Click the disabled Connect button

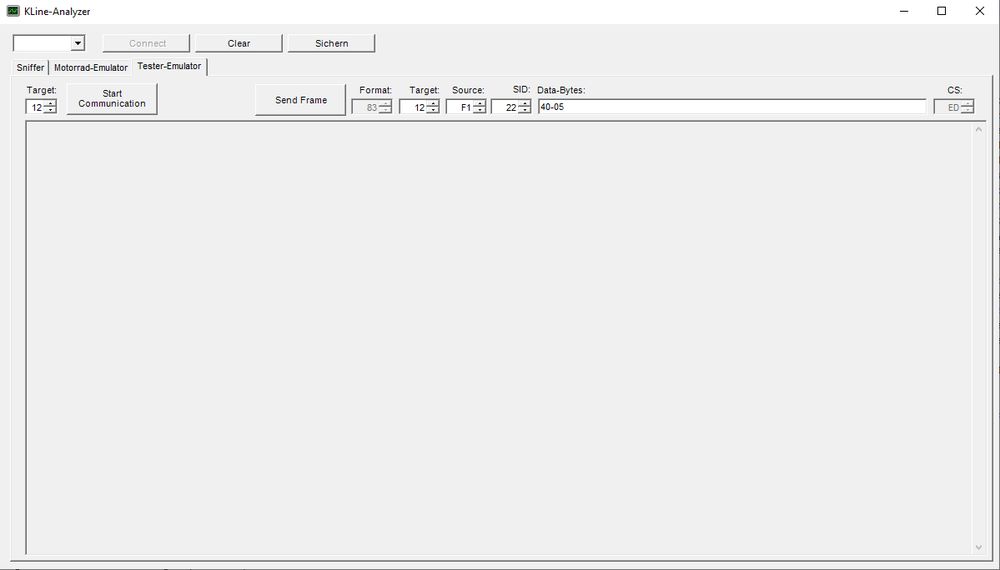[x=147, y=43]
